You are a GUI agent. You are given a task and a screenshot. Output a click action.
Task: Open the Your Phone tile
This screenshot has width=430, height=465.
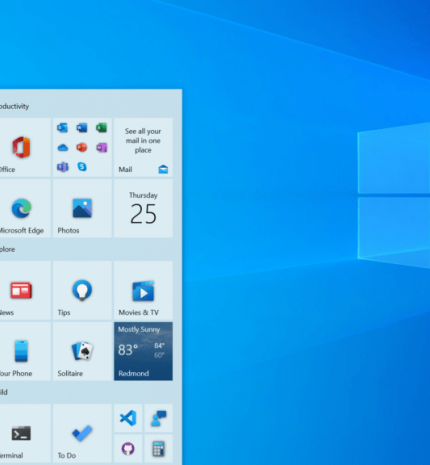click(25, 351)
